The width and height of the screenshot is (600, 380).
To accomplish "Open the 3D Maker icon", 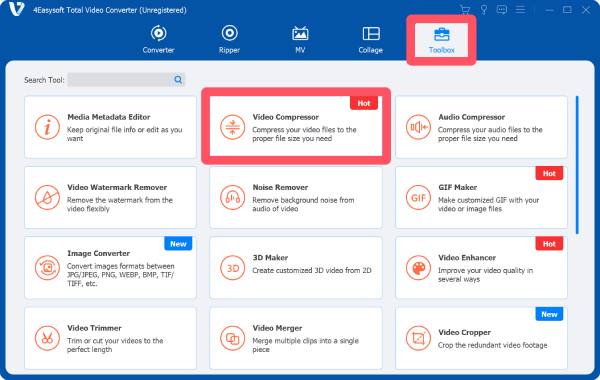I will (x=232, y=268).
